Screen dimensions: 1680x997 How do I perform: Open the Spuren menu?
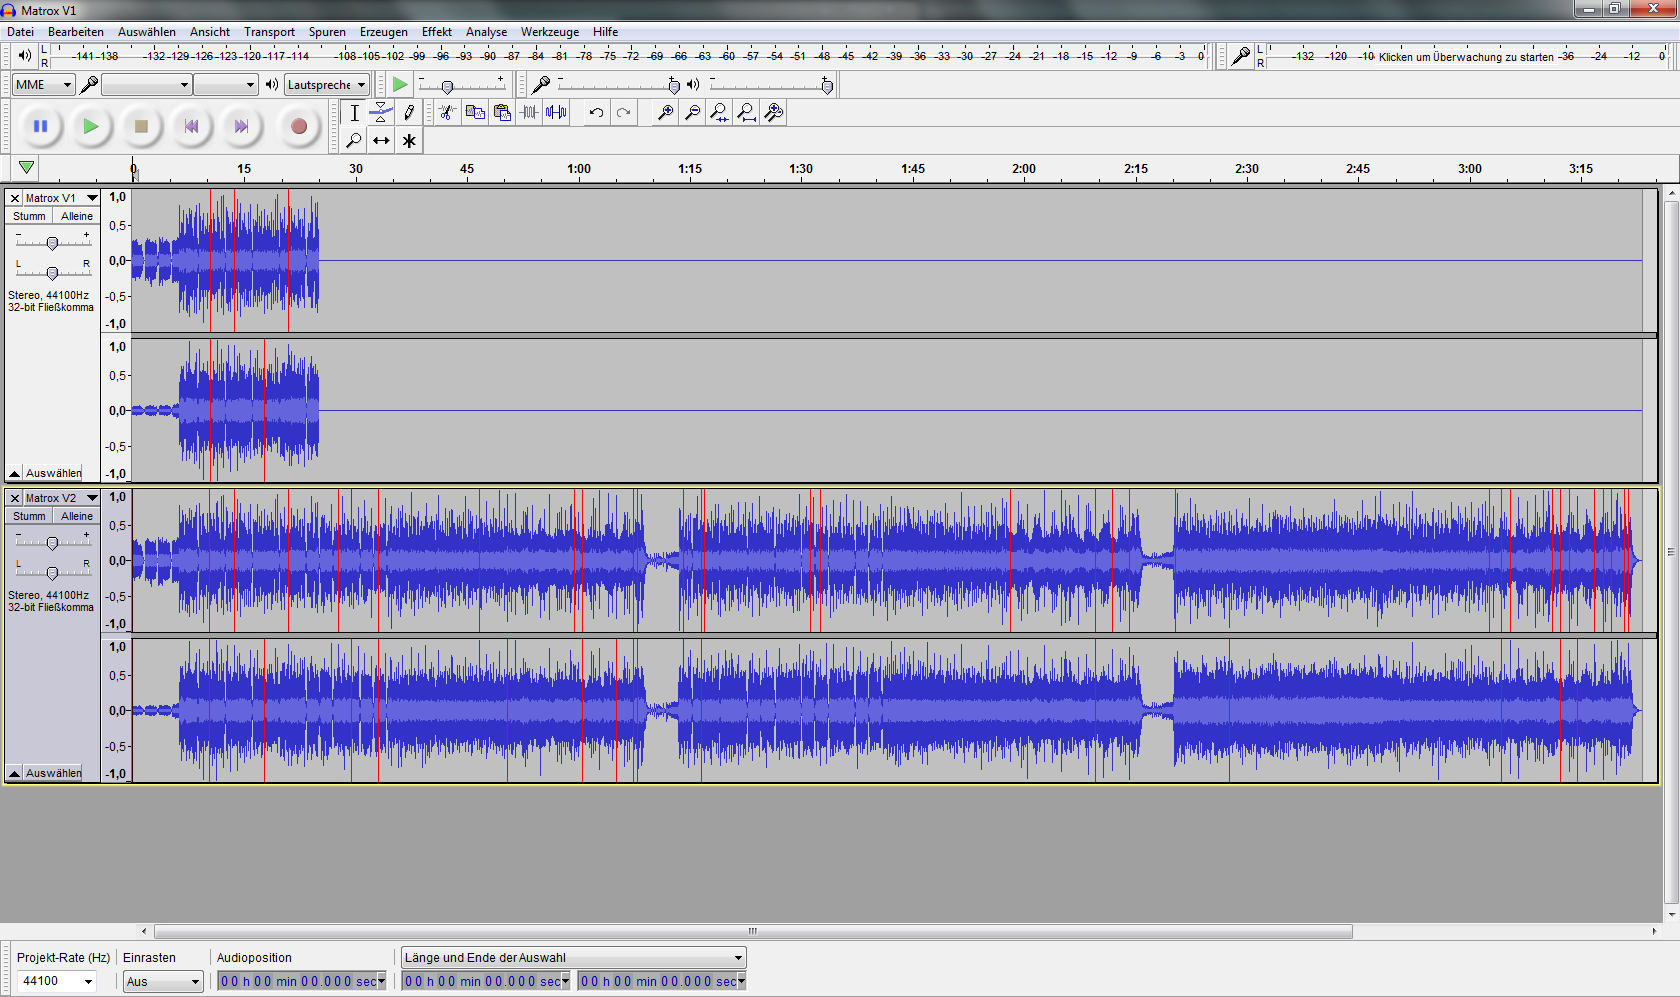[327, 32]
